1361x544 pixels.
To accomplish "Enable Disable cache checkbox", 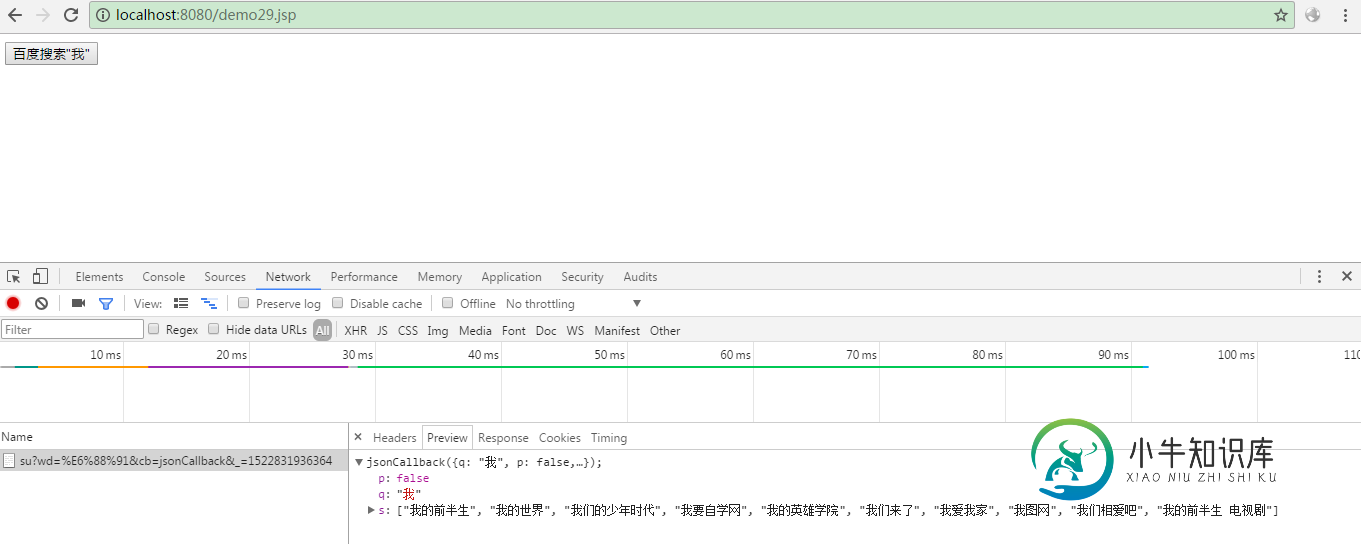I will (337, 303).
